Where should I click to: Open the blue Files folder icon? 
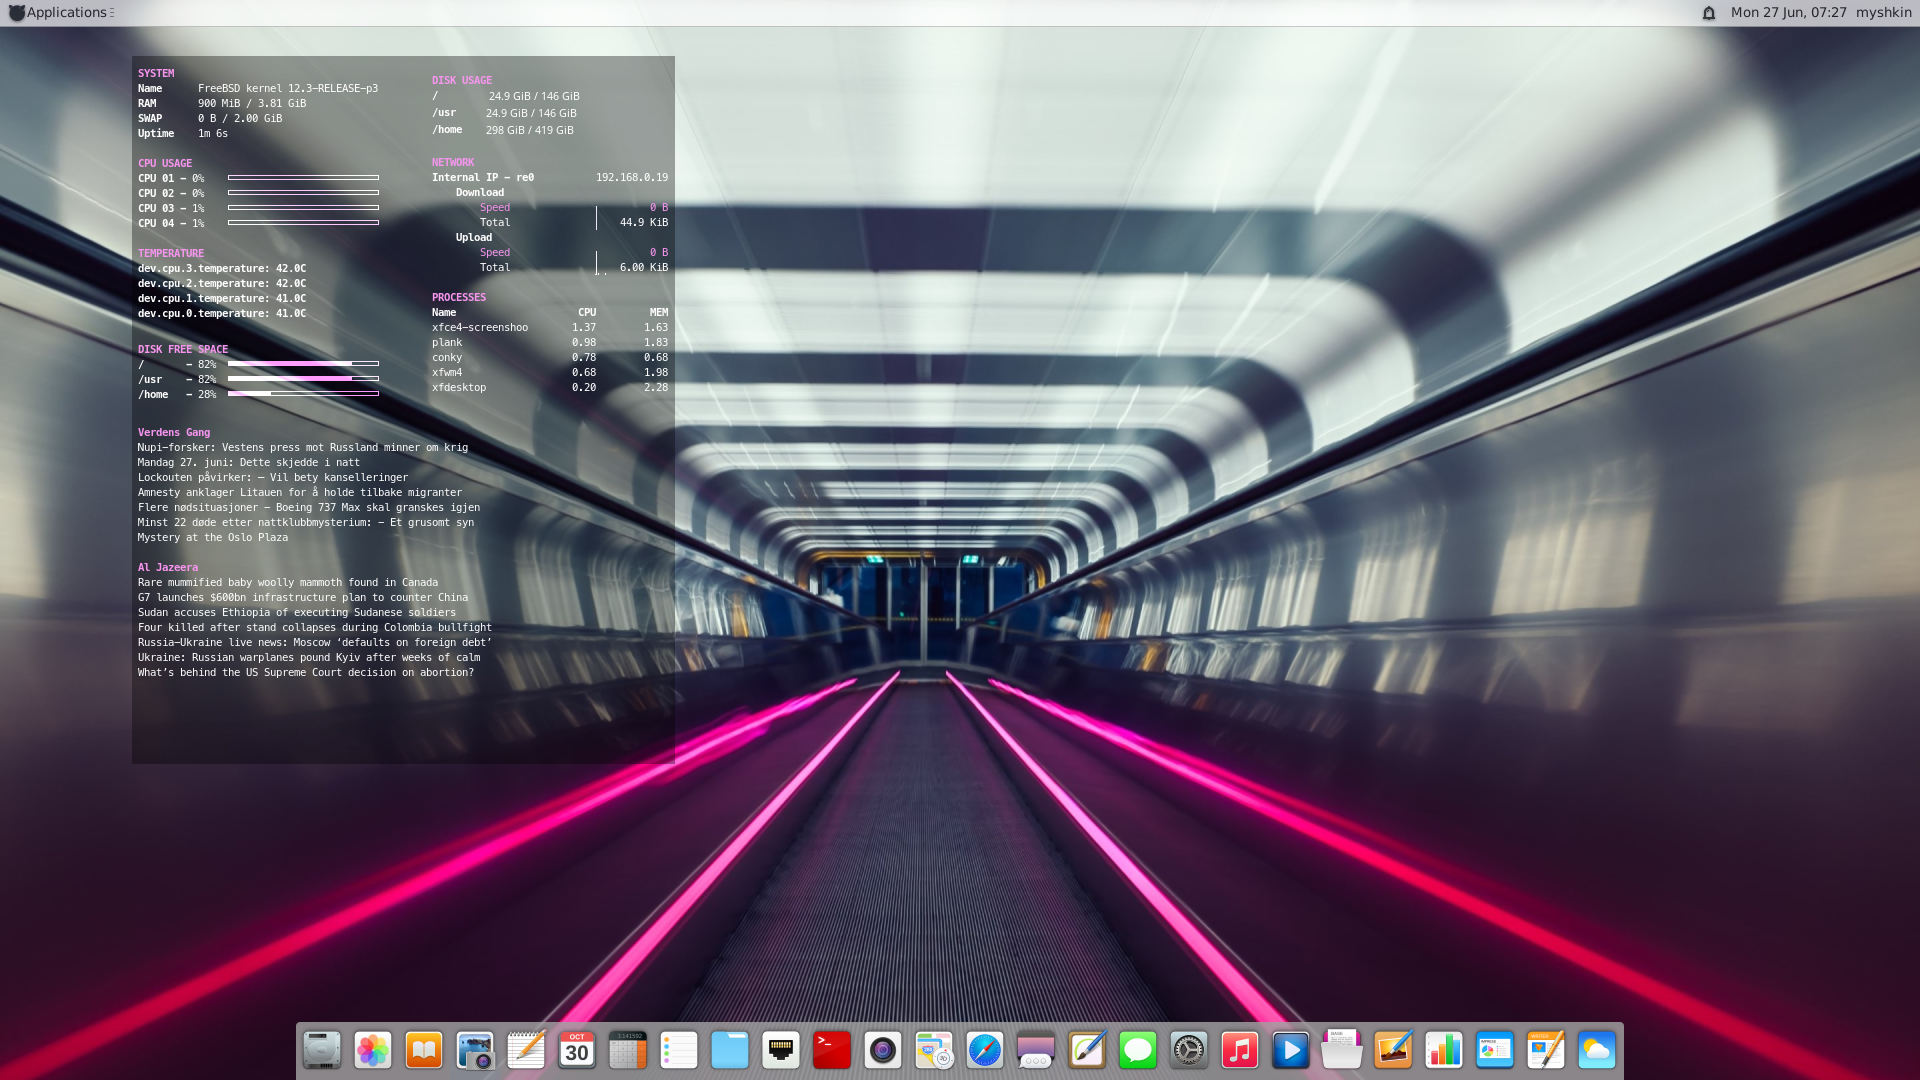pos(730,1050)
